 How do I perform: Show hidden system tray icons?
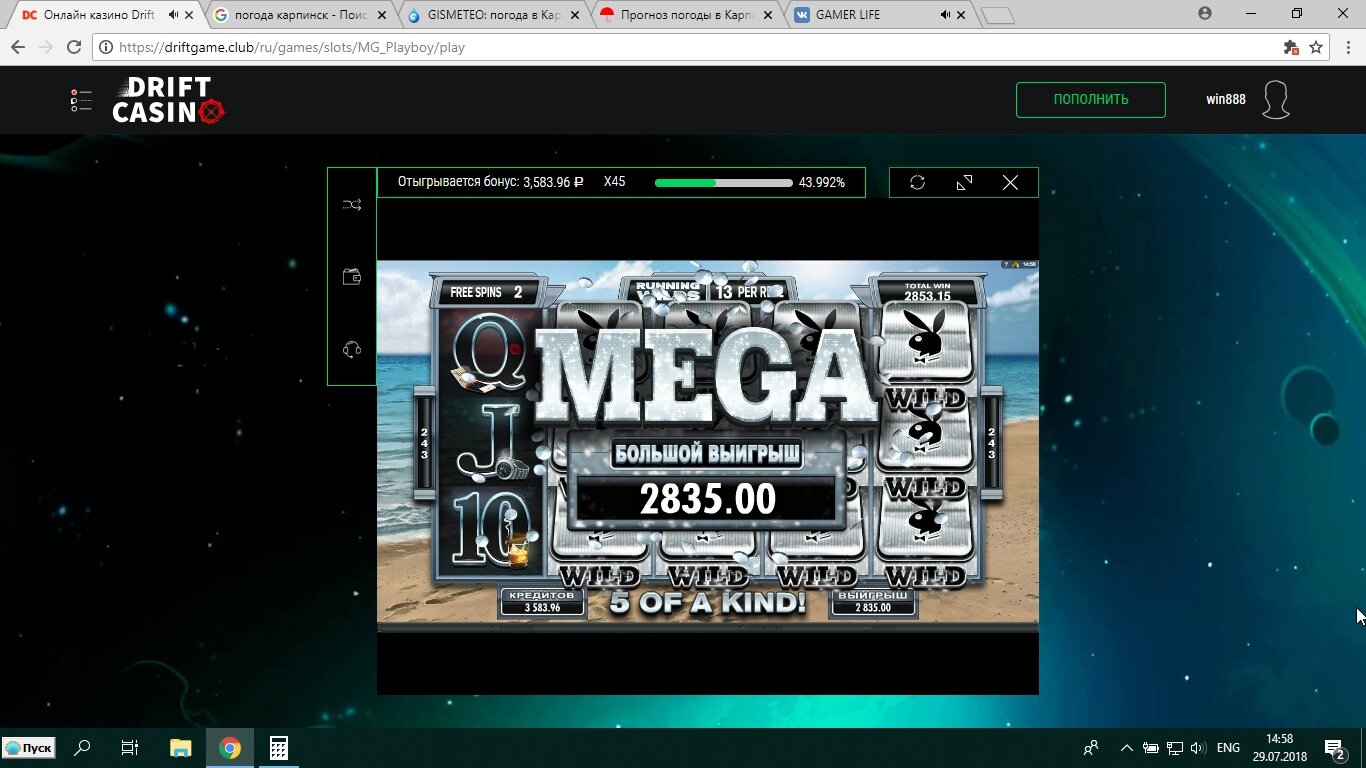[1127, 748]
